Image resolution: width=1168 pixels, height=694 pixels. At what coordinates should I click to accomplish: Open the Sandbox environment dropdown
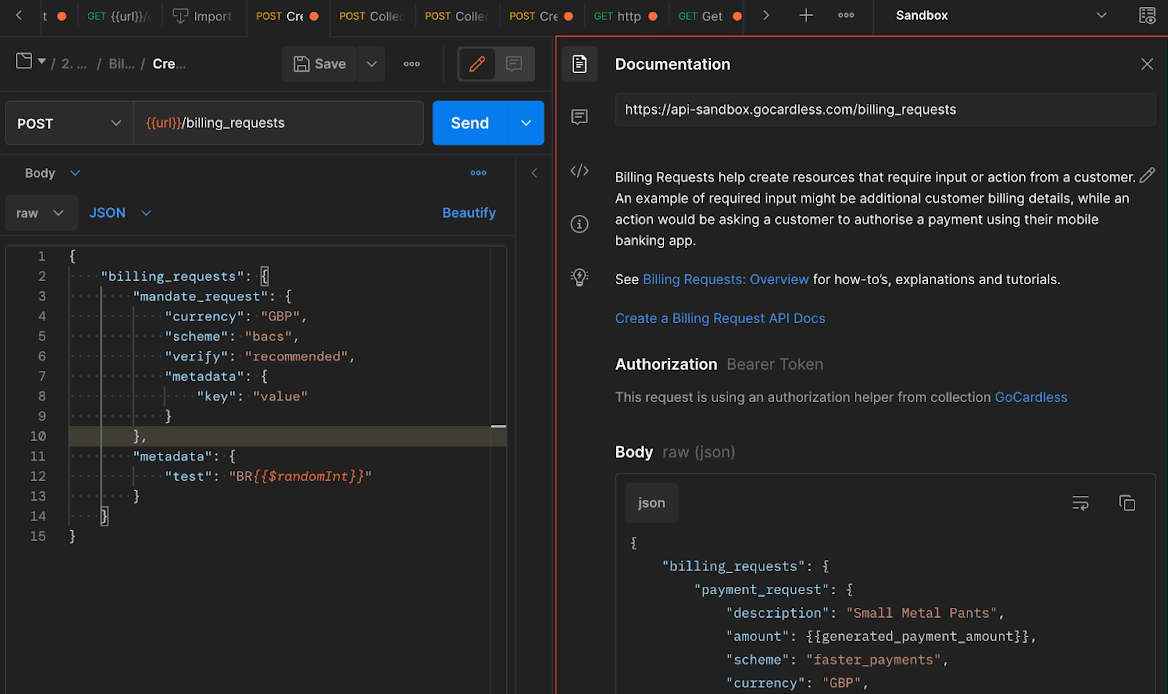pyautogui.click(x=1000, y=16)
